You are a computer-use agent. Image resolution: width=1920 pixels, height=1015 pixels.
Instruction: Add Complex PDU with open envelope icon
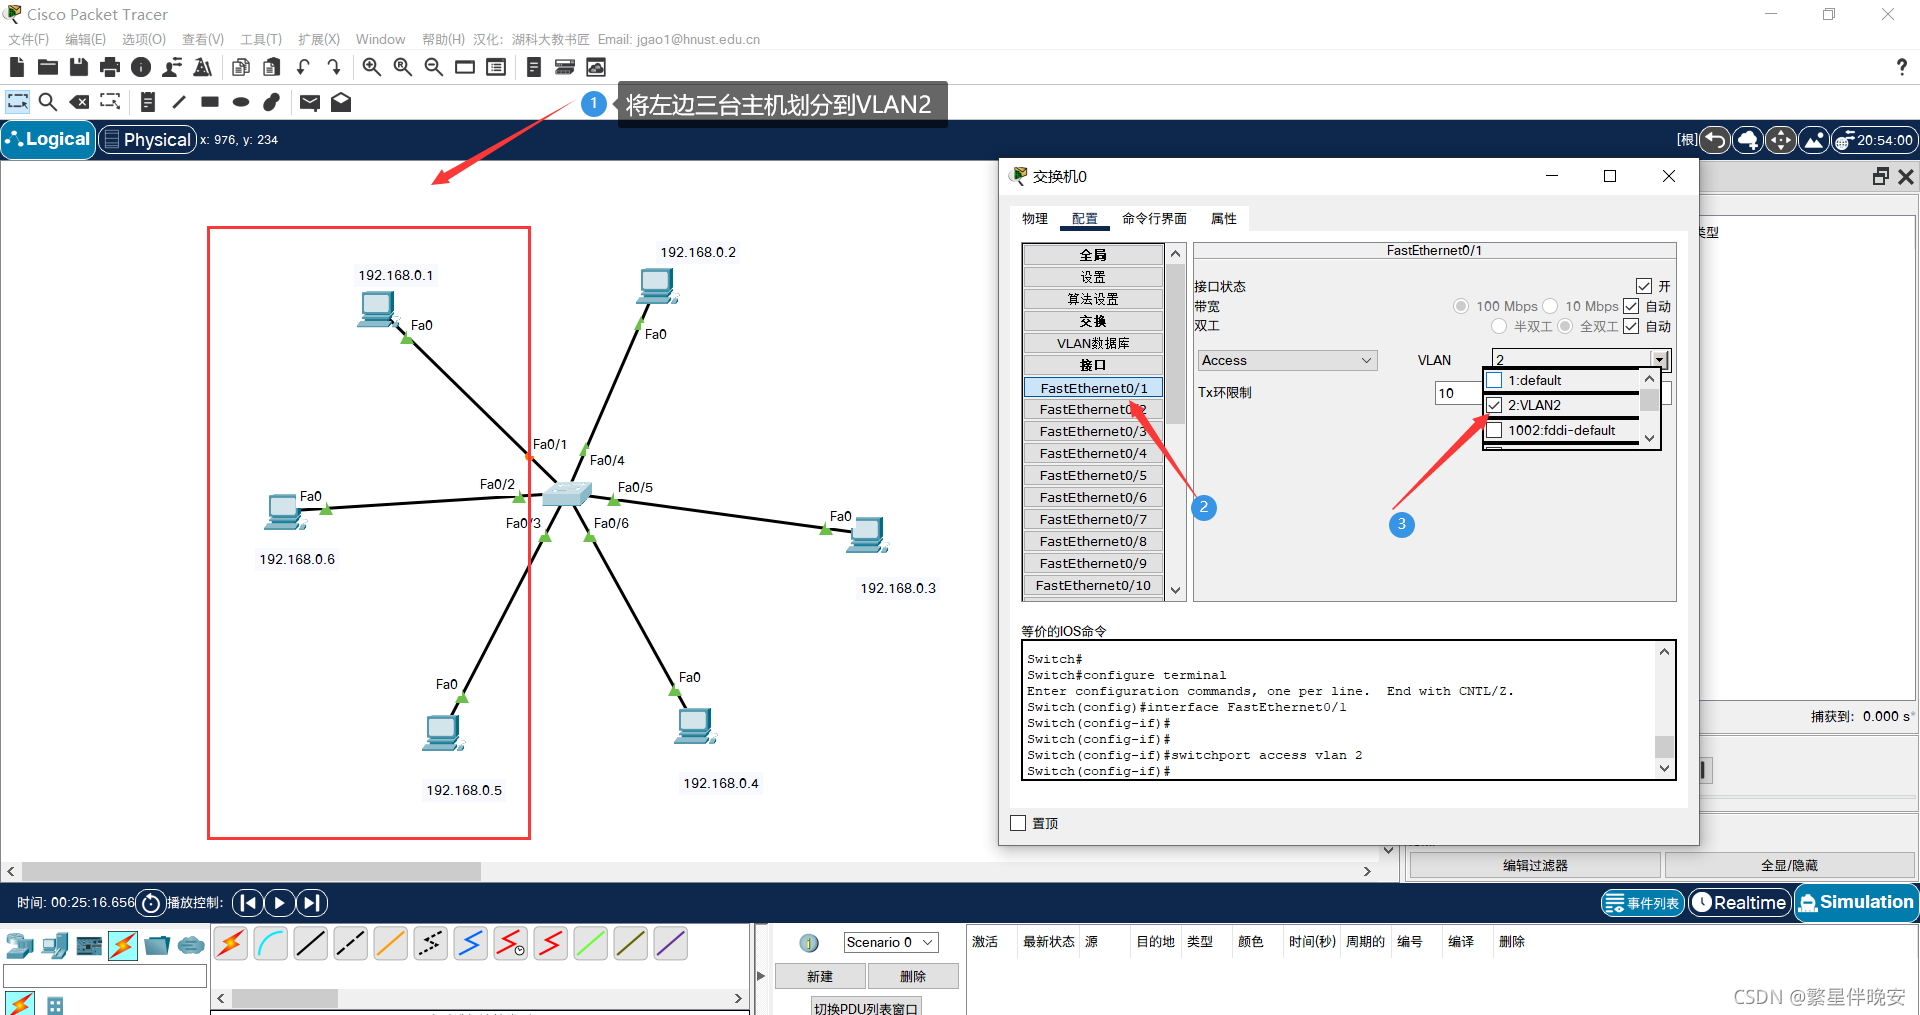341,102
